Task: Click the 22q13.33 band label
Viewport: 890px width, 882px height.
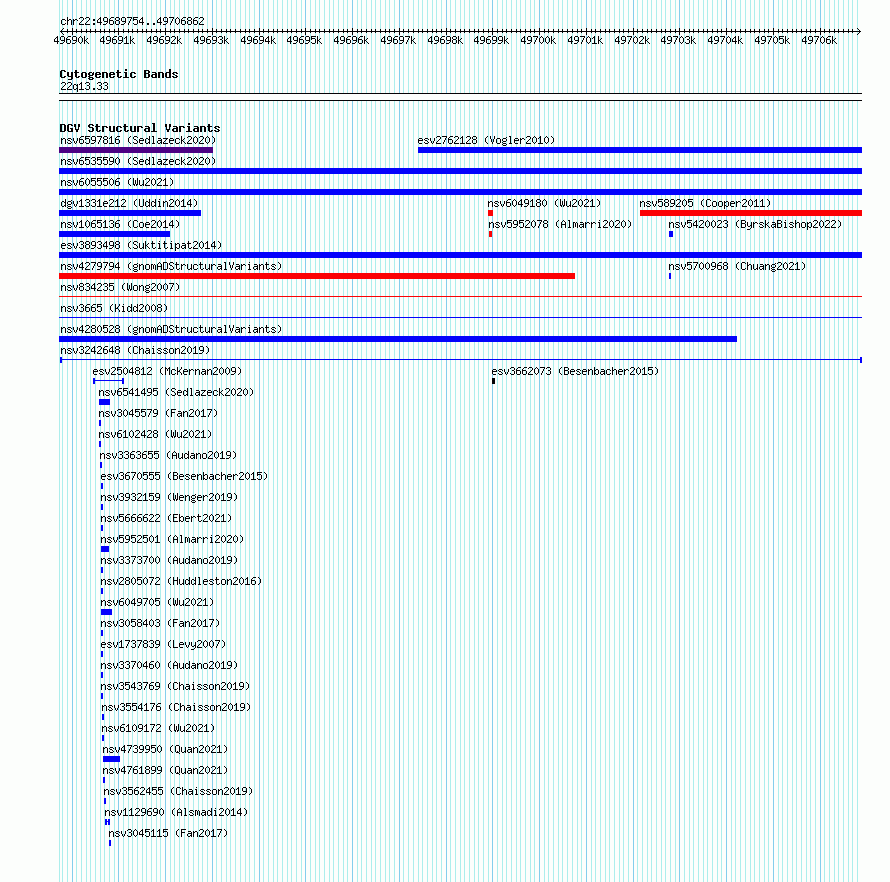Action: pyautogui.click(x=84, y=86)
